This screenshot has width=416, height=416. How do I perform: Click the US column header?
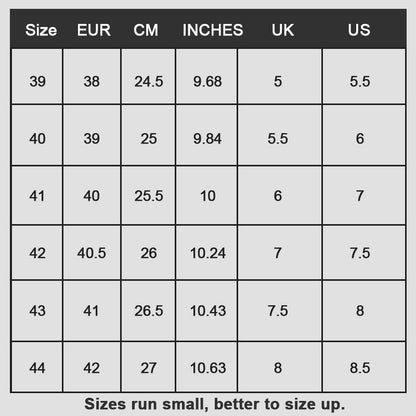359,30
